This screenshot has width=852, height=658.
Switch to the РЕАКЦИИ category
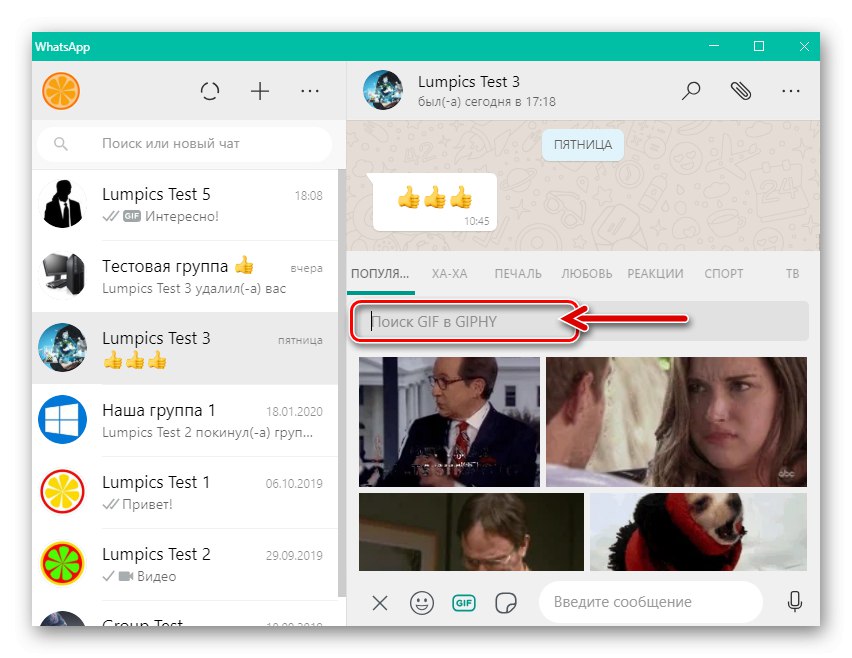coord(655,273)
